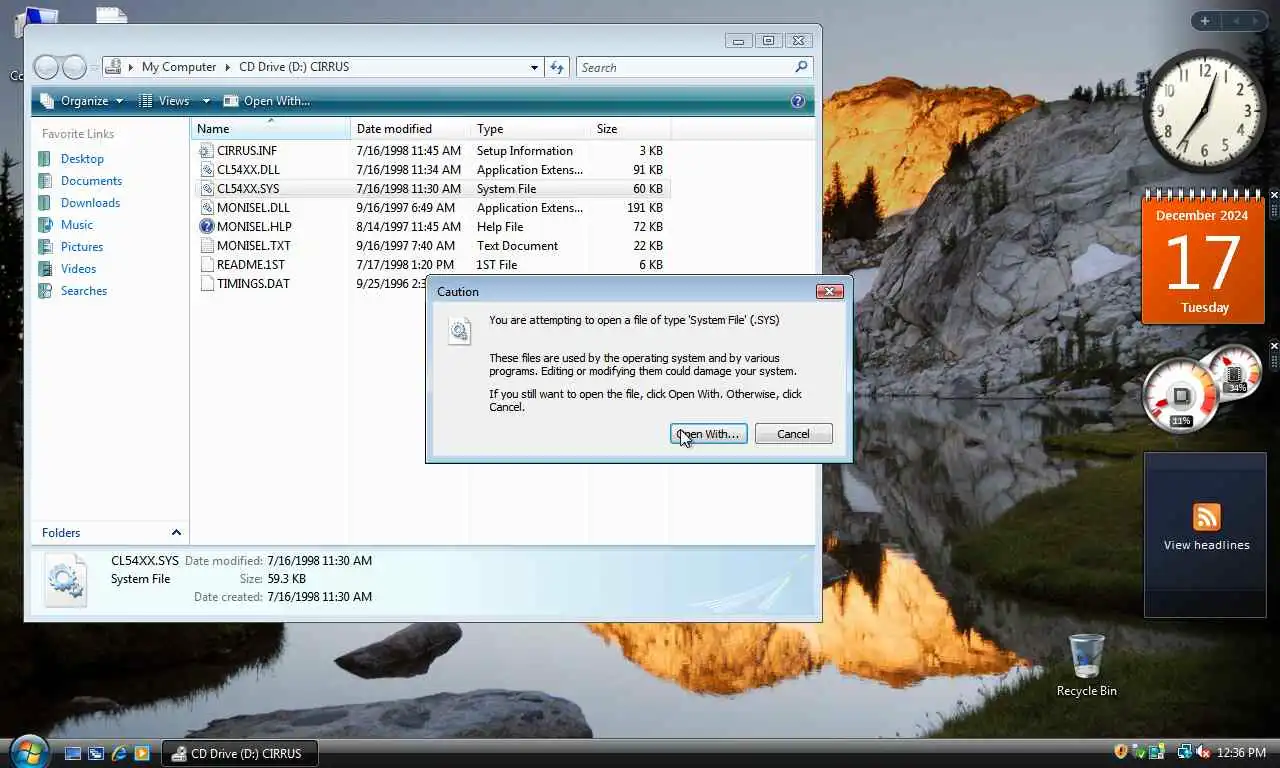Expand the Views dropdown arrow
1280x768 pixels.
click(x=206, y=101)
